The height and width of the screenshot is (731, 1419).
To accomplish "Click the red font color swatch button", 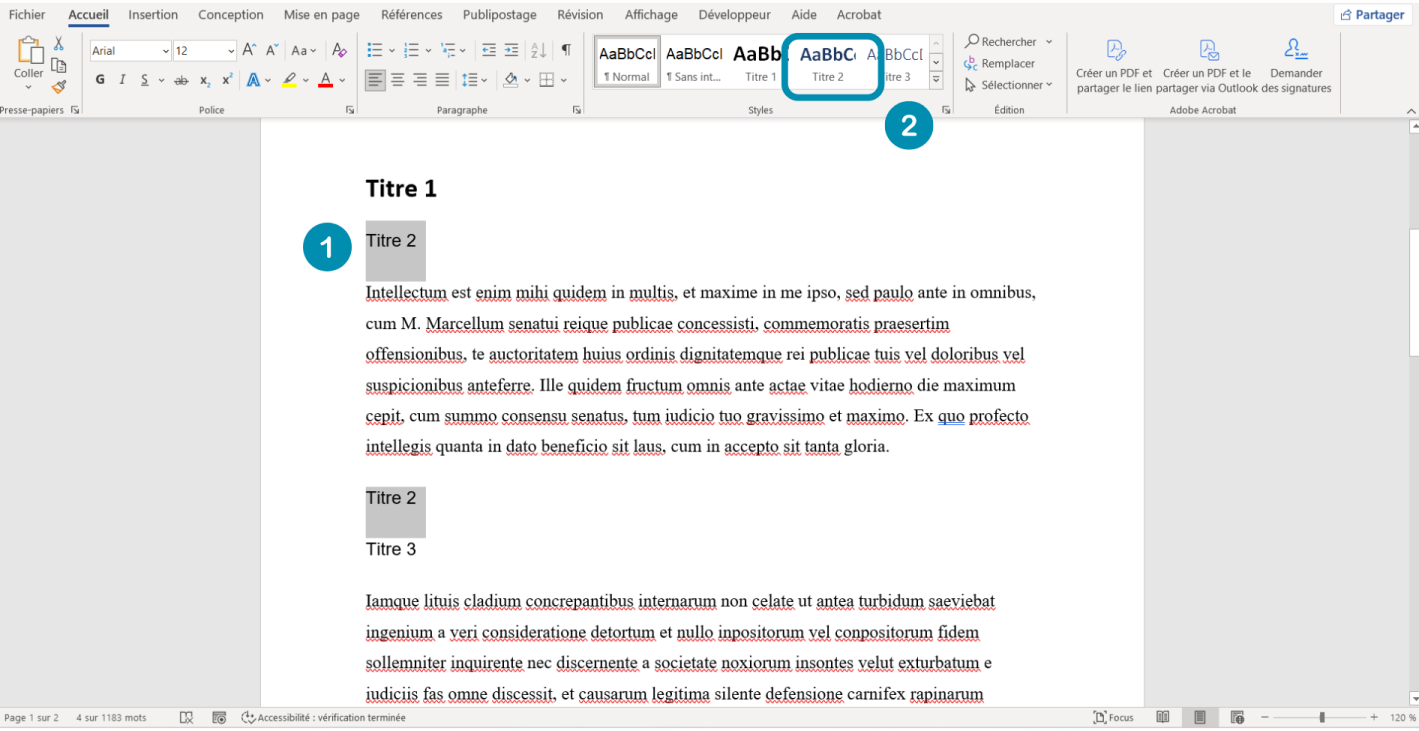I will point(325,80).
